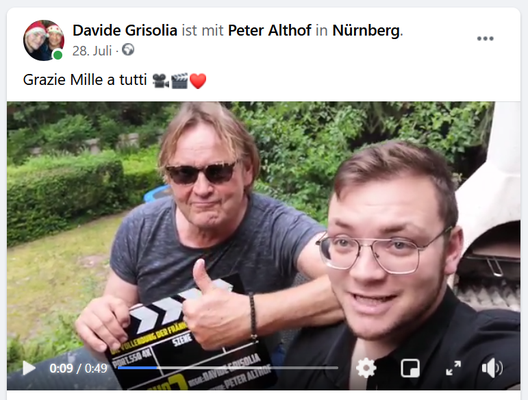Click the 0:09 / 0:49 time display
Image resolution: width=528 pixels, height=400 pixels.
click(78, 368)
